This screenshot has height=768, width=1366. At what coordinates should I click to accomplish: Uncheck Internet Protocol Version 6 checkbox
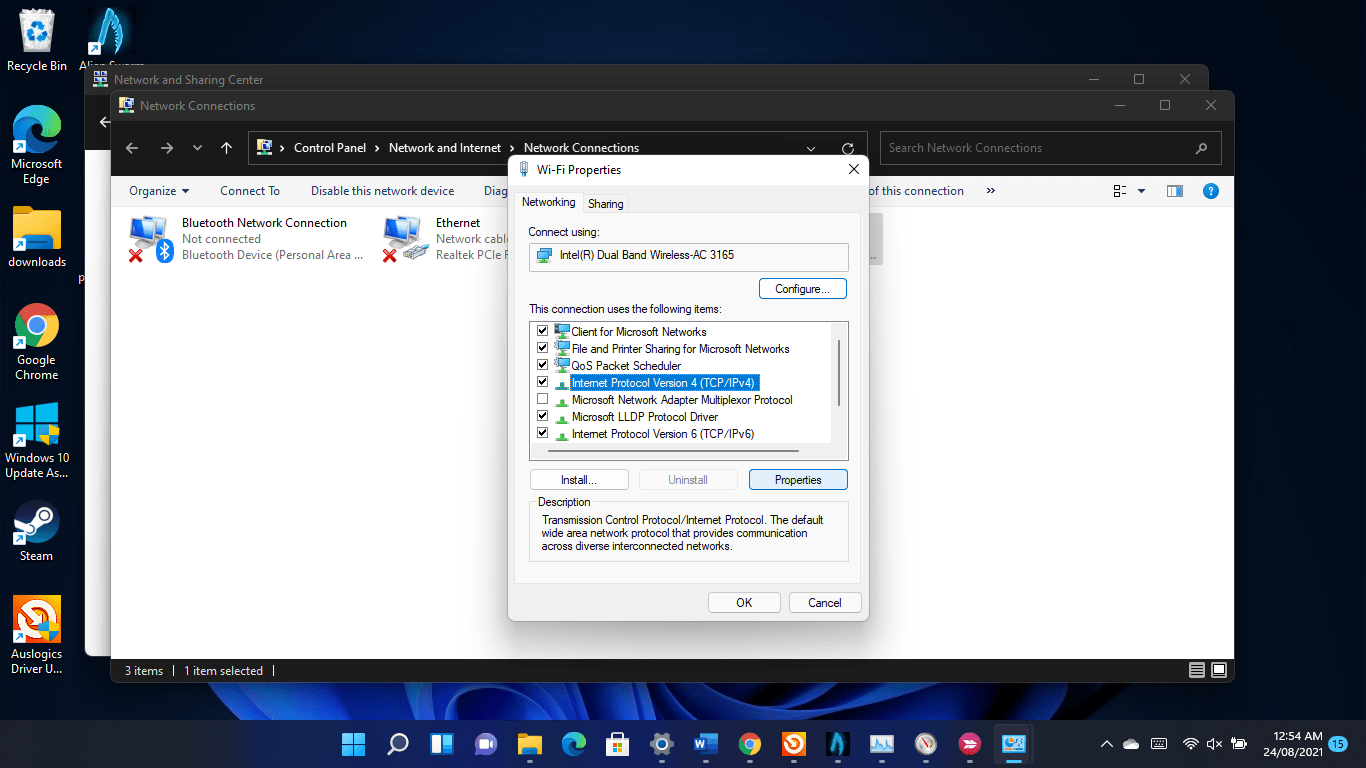pyautogui.click(x=543, y=434)
